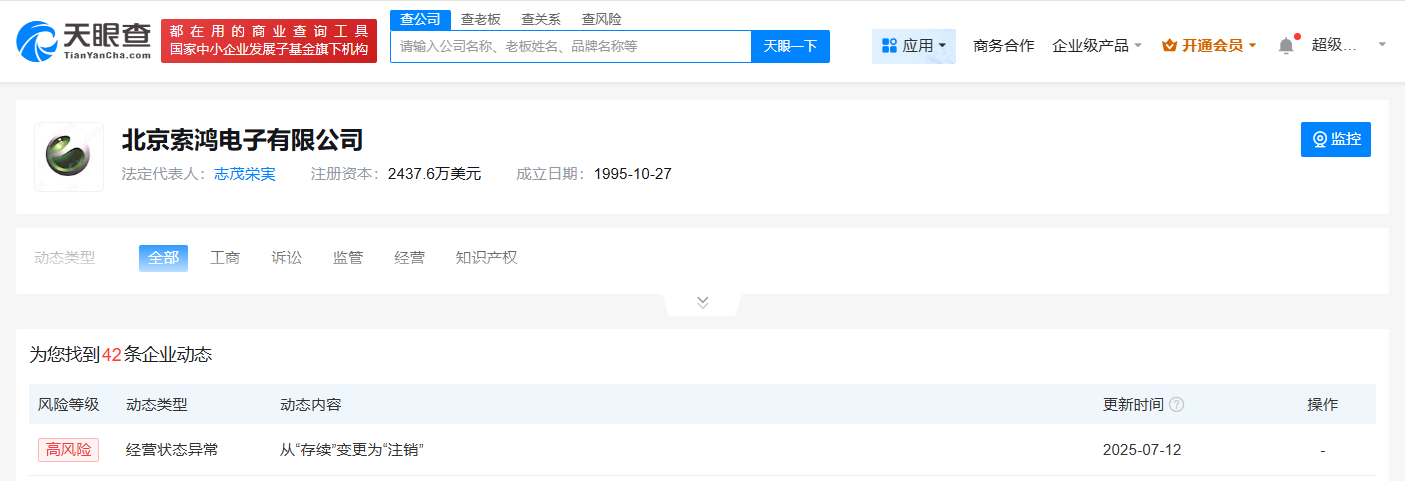This screenshot has height=481, width=1405.
Task: Filter dynamics by 经营
Action: pyautogui.click(x=409, y=258)
